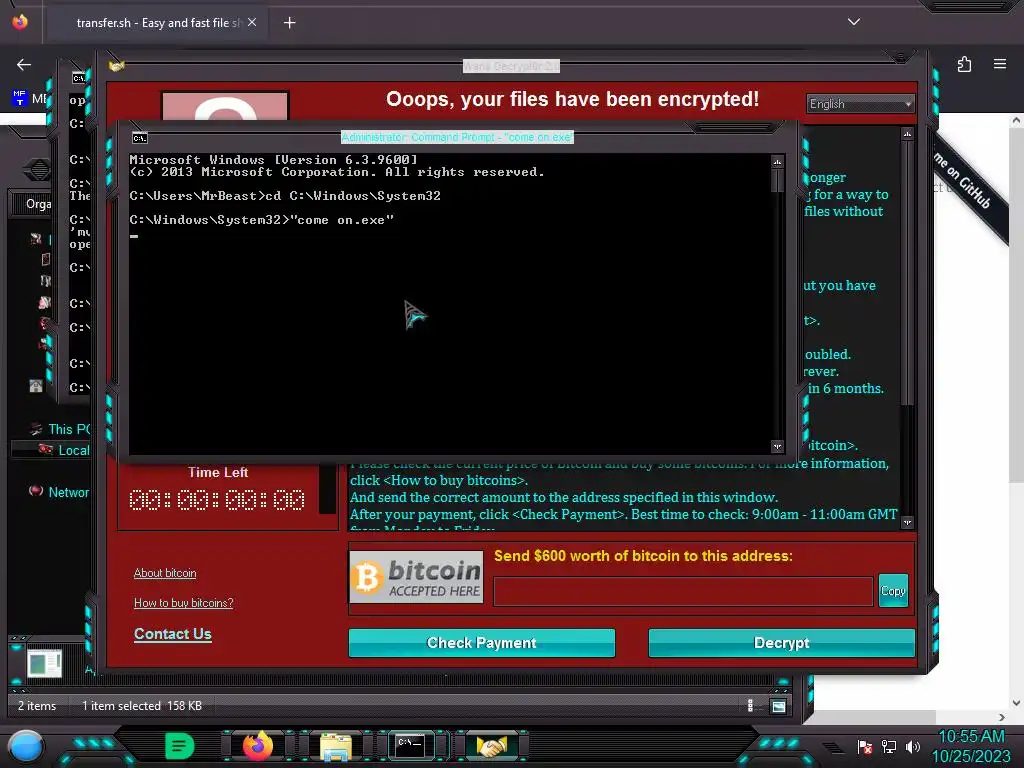Open the Action Center flag icon
The image size is (1024, 768).
tap(865, 747)
